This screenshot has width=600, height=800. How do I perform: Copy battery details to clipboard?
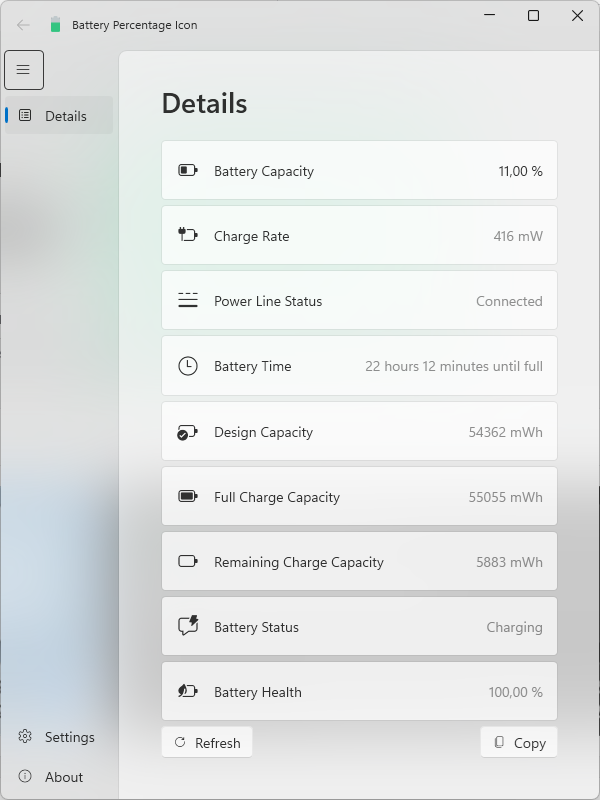519,742
